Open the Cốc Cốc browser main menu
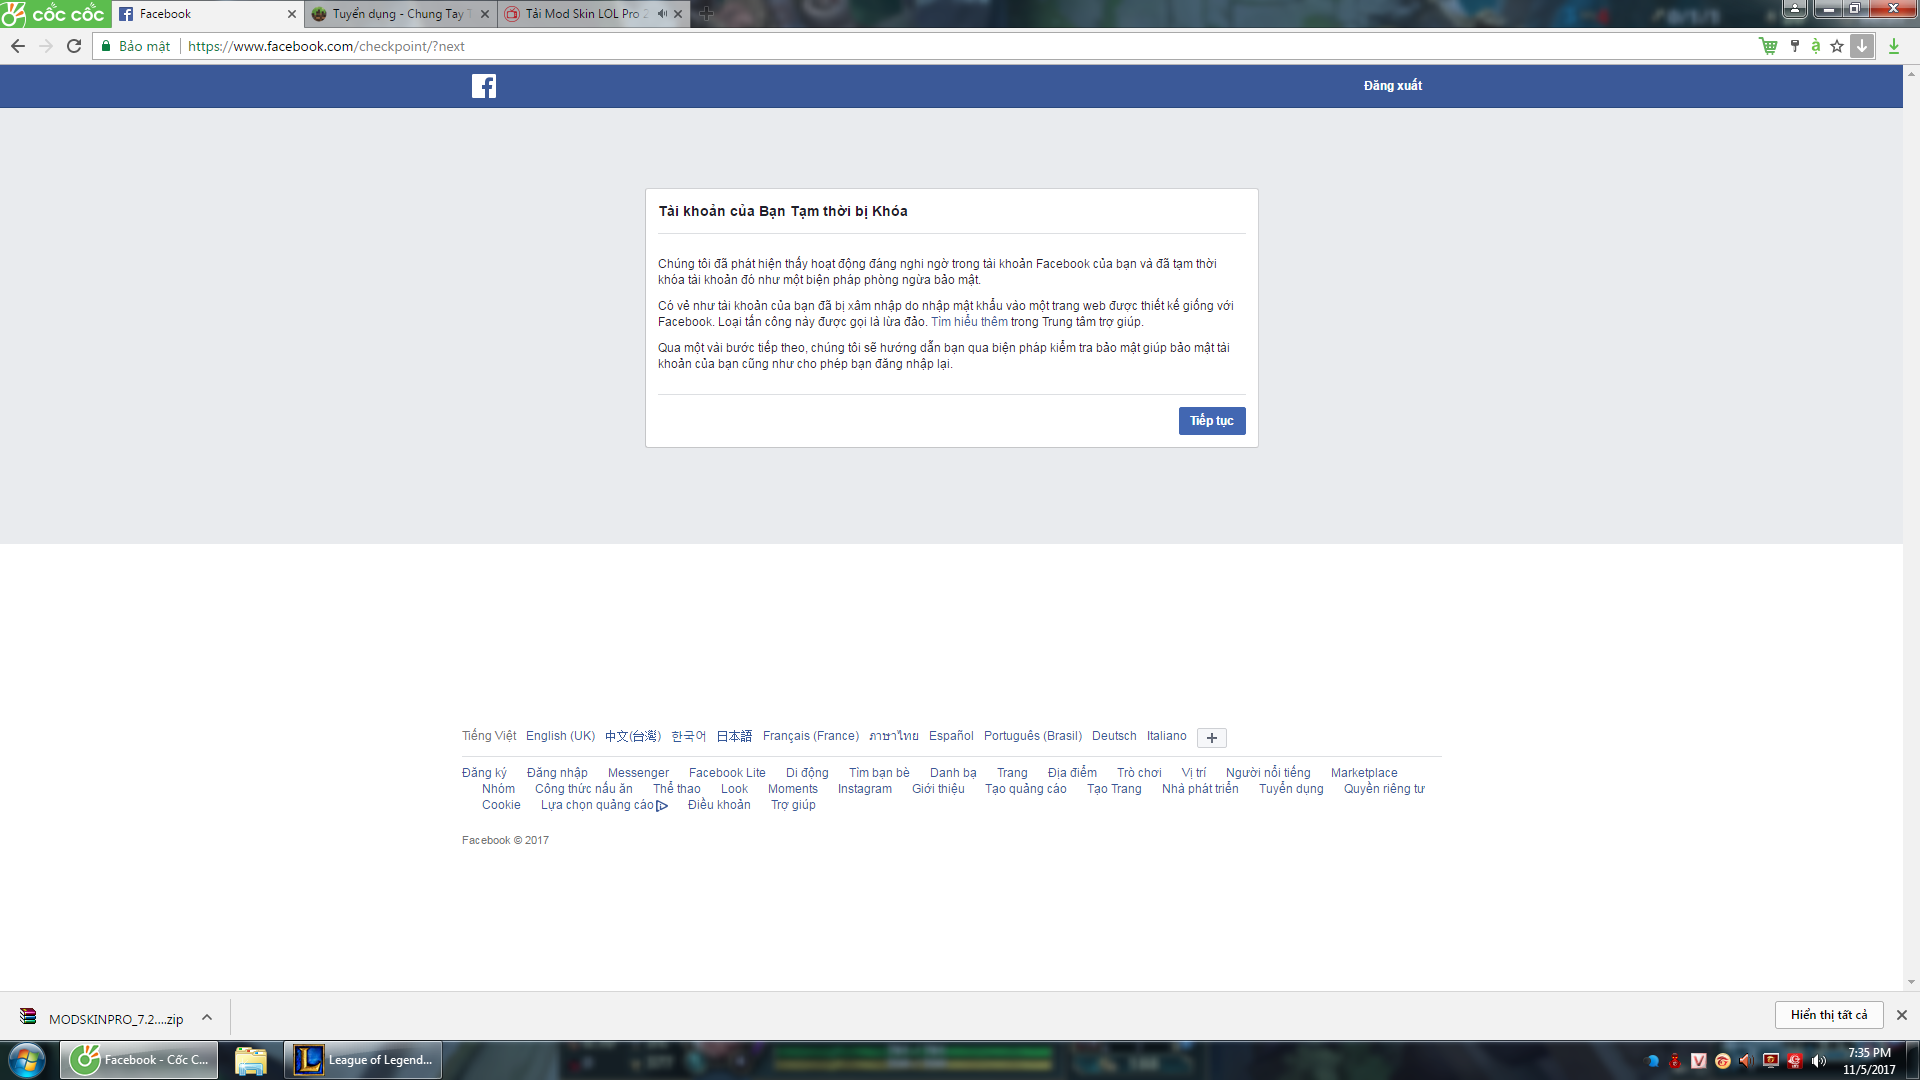Image resolution: width=1920 pixels, height=1080 pixels. tap(54, 14)
